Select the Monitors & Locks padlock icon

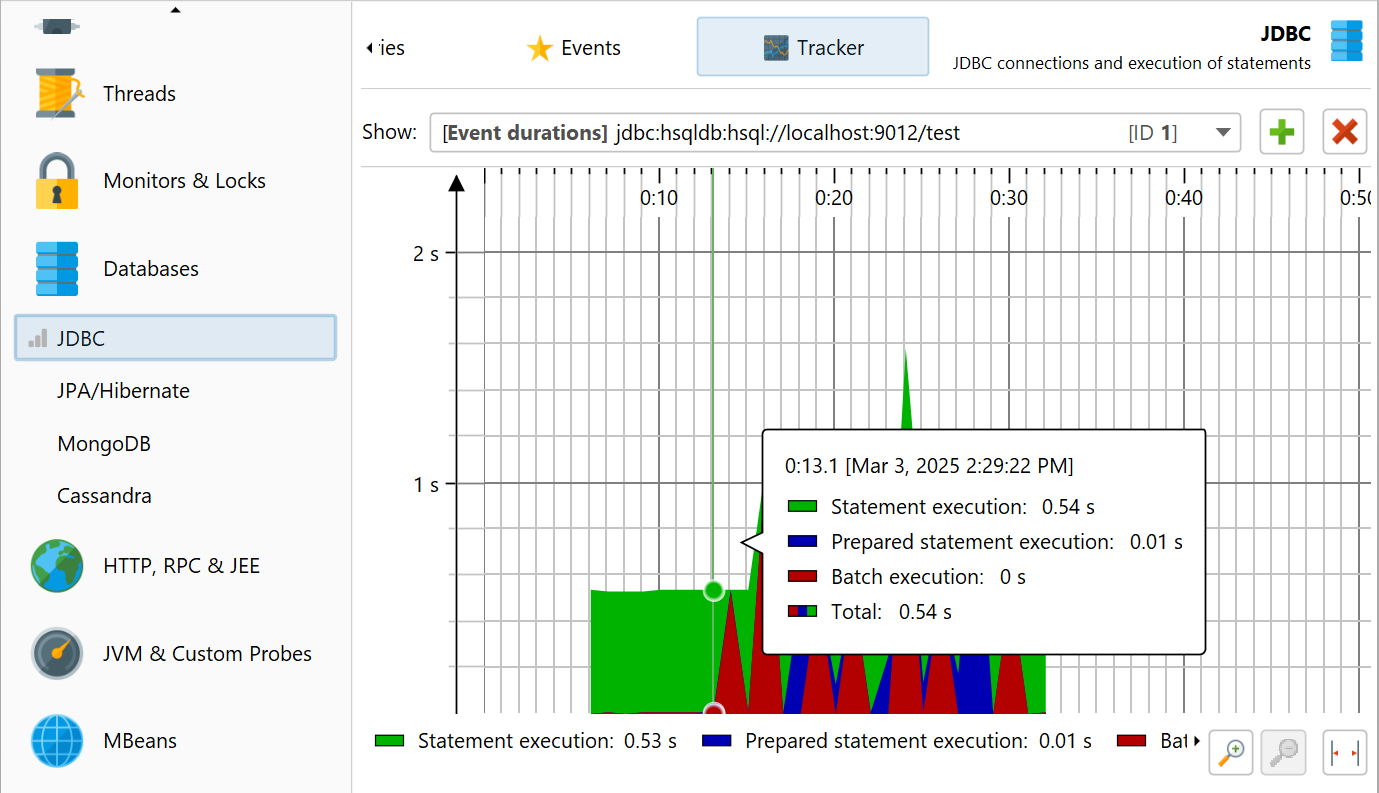57,181
